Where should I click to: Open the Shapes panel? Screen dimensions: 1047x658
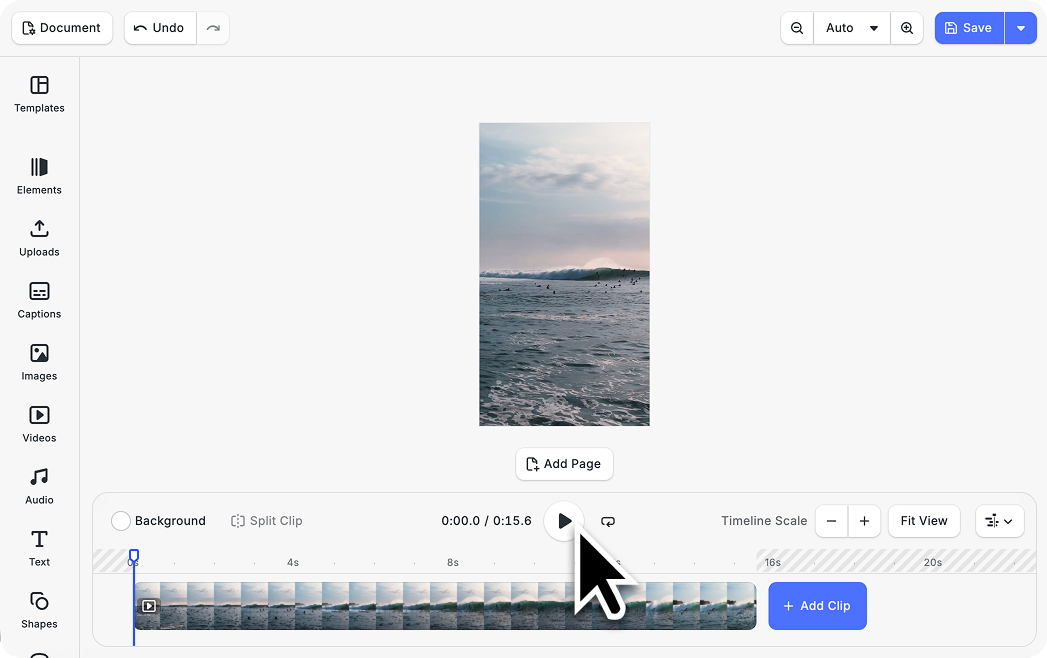(x=39, y=610)
